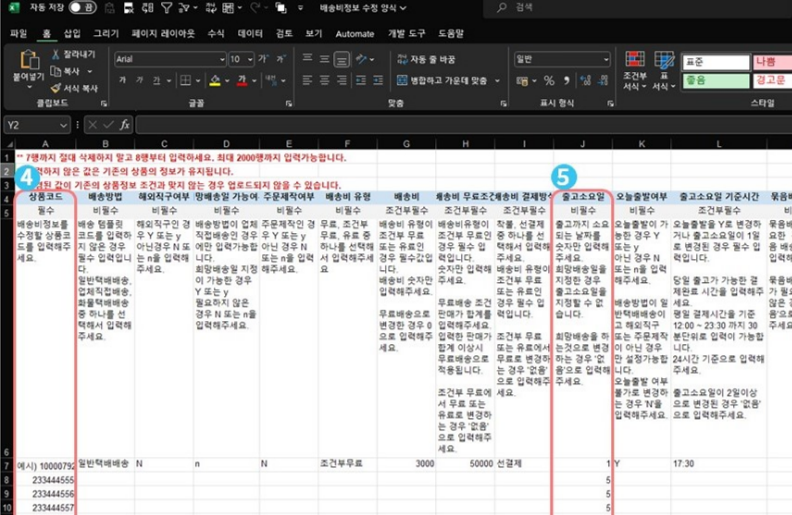The image size is (792, 515).
Task: Click the 붙여넣기 paste clipboard icon
Action: pos(29,60)
